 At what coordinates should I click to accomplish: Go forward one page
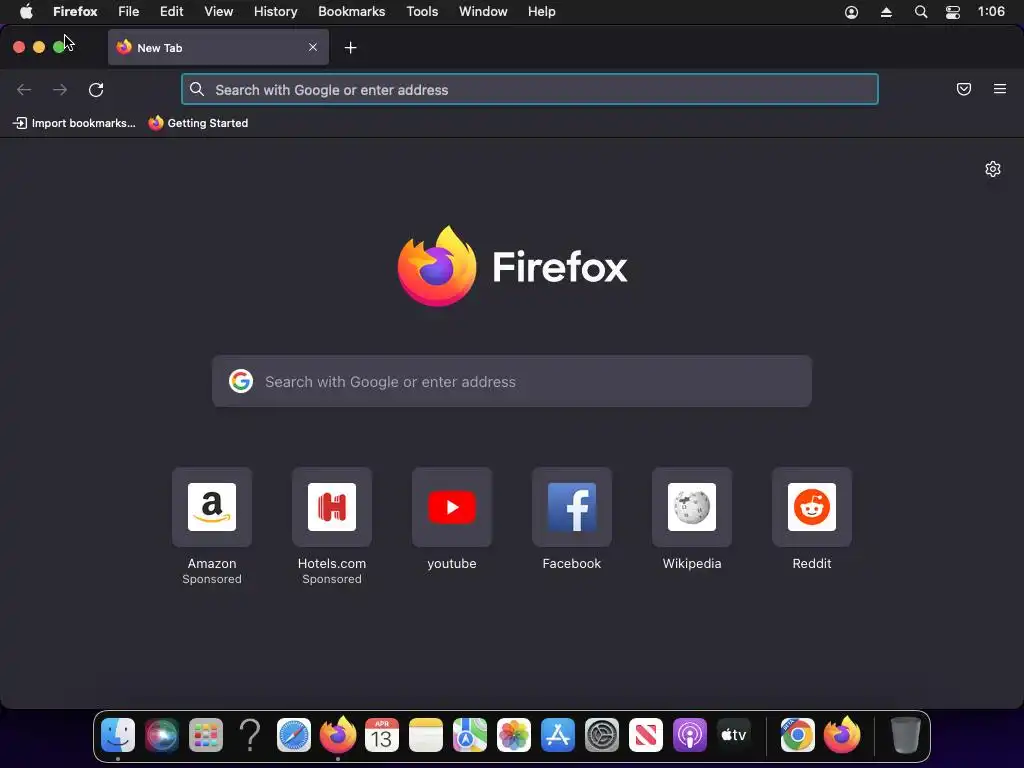tap(60, 89)
